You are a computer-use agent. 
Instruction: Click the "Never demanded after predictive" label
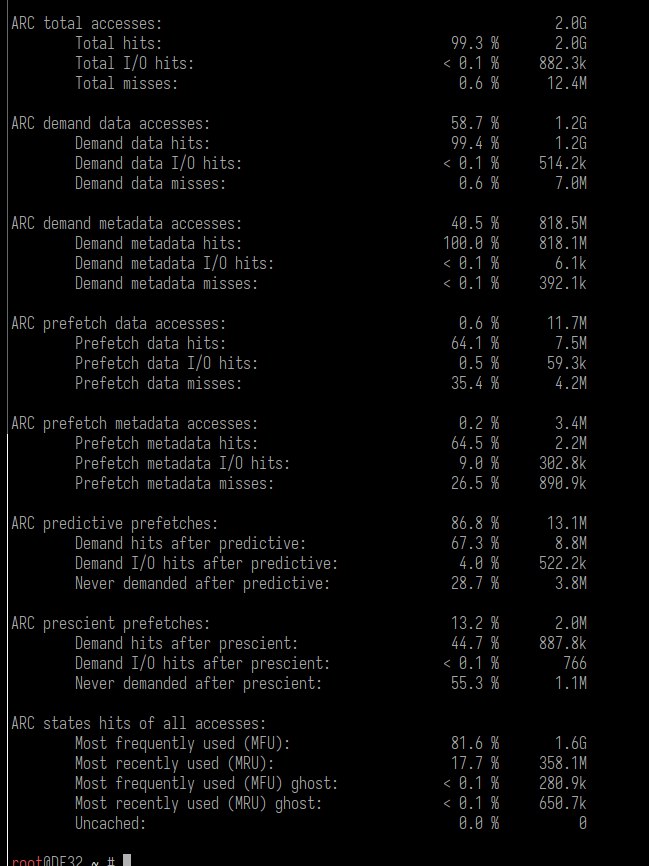pos(202,583)
